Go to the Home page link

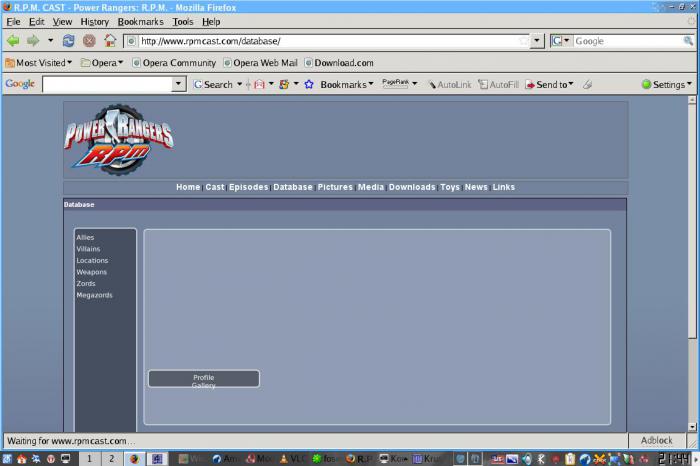[x=188, y=187]
